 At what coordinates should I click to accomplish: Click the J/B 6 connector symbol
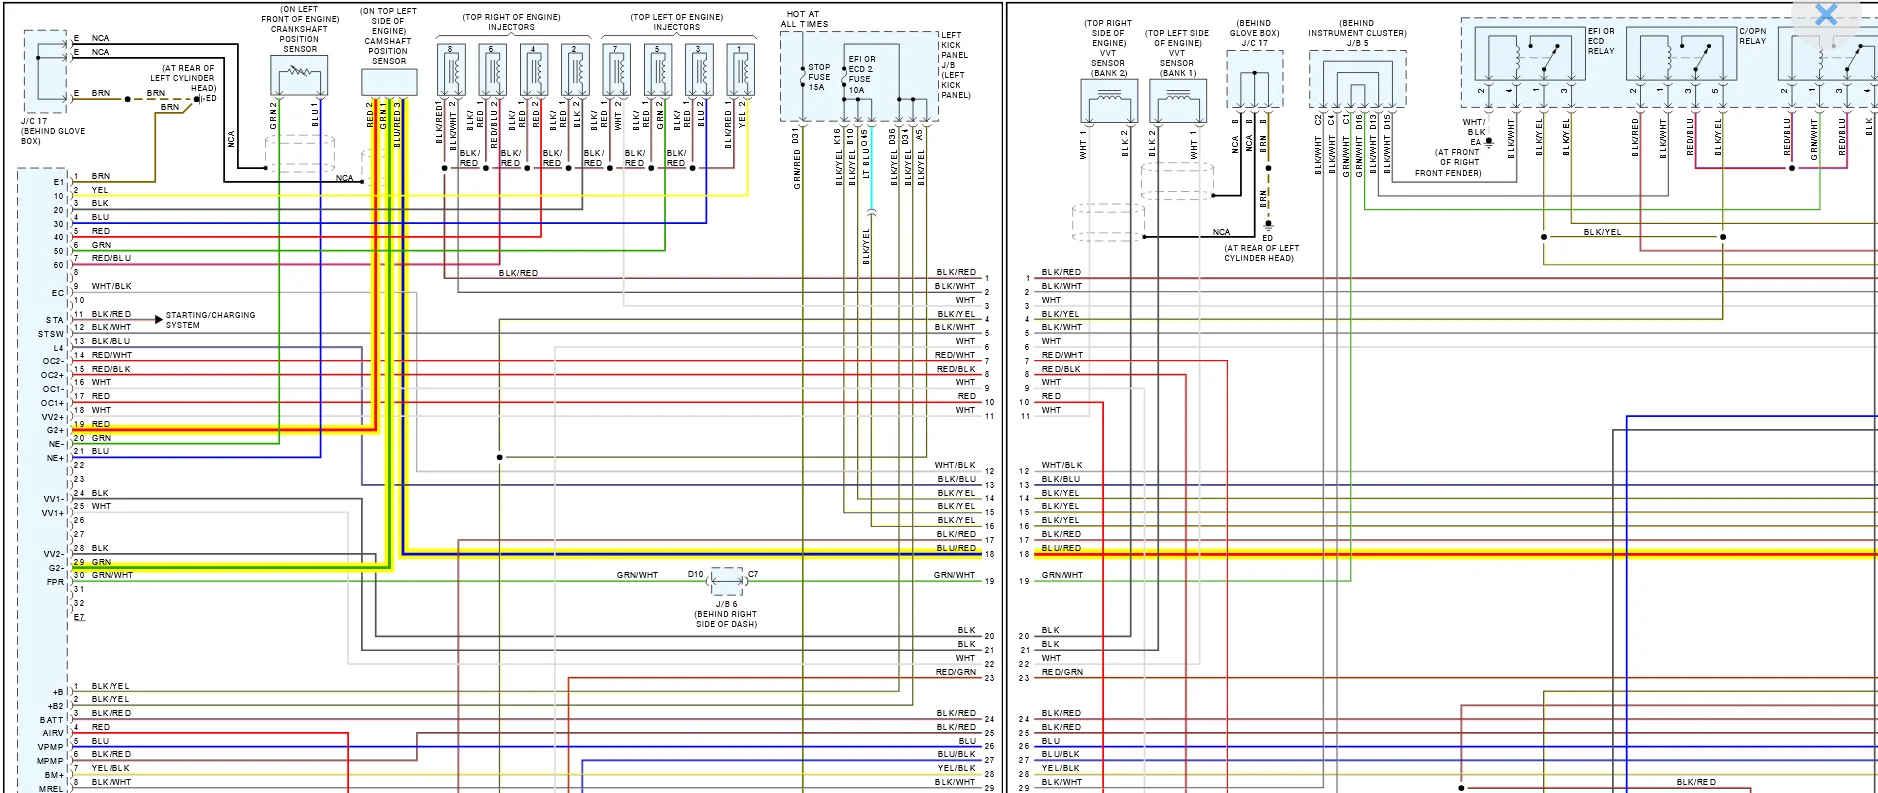pos(727,579)
